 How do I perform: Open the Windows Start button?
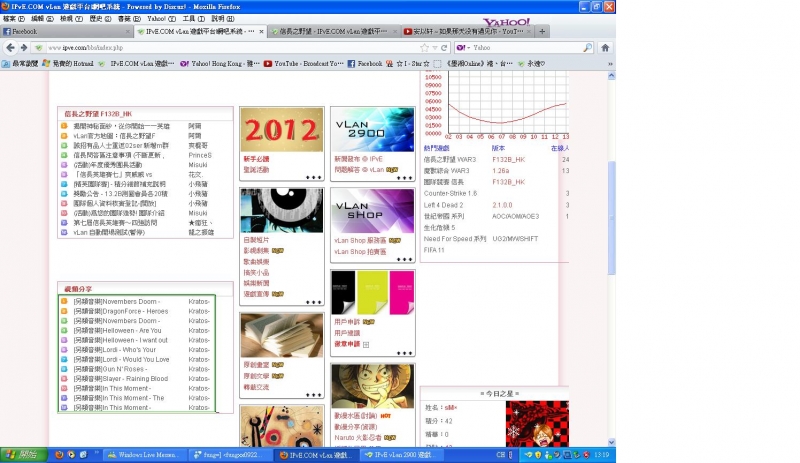click(x=23, y=454)
